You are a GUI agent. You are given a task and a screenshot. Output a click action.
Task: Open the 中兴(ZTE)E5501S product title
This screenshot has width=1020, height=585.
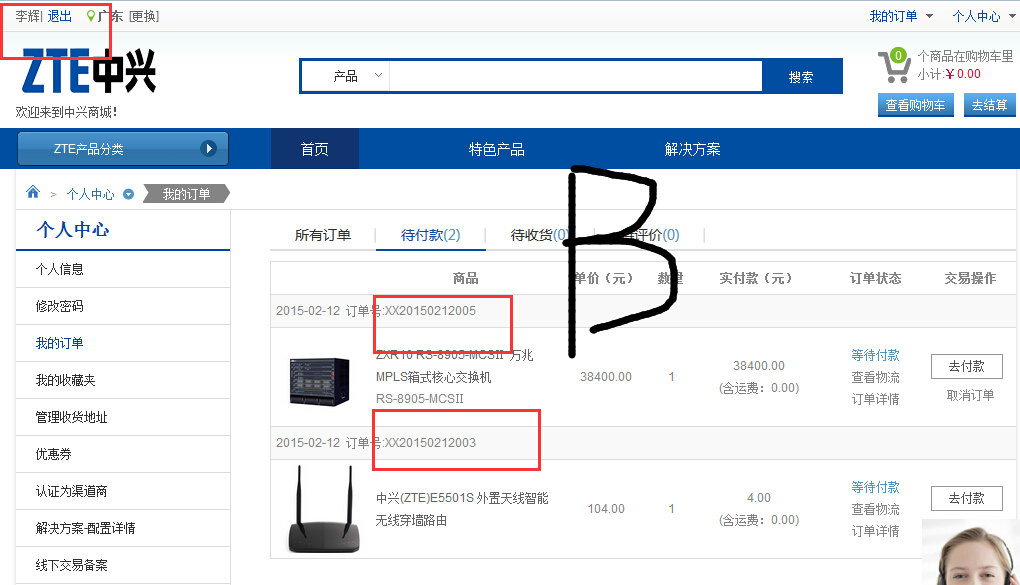pyautogui.click(x=462, y=509)
